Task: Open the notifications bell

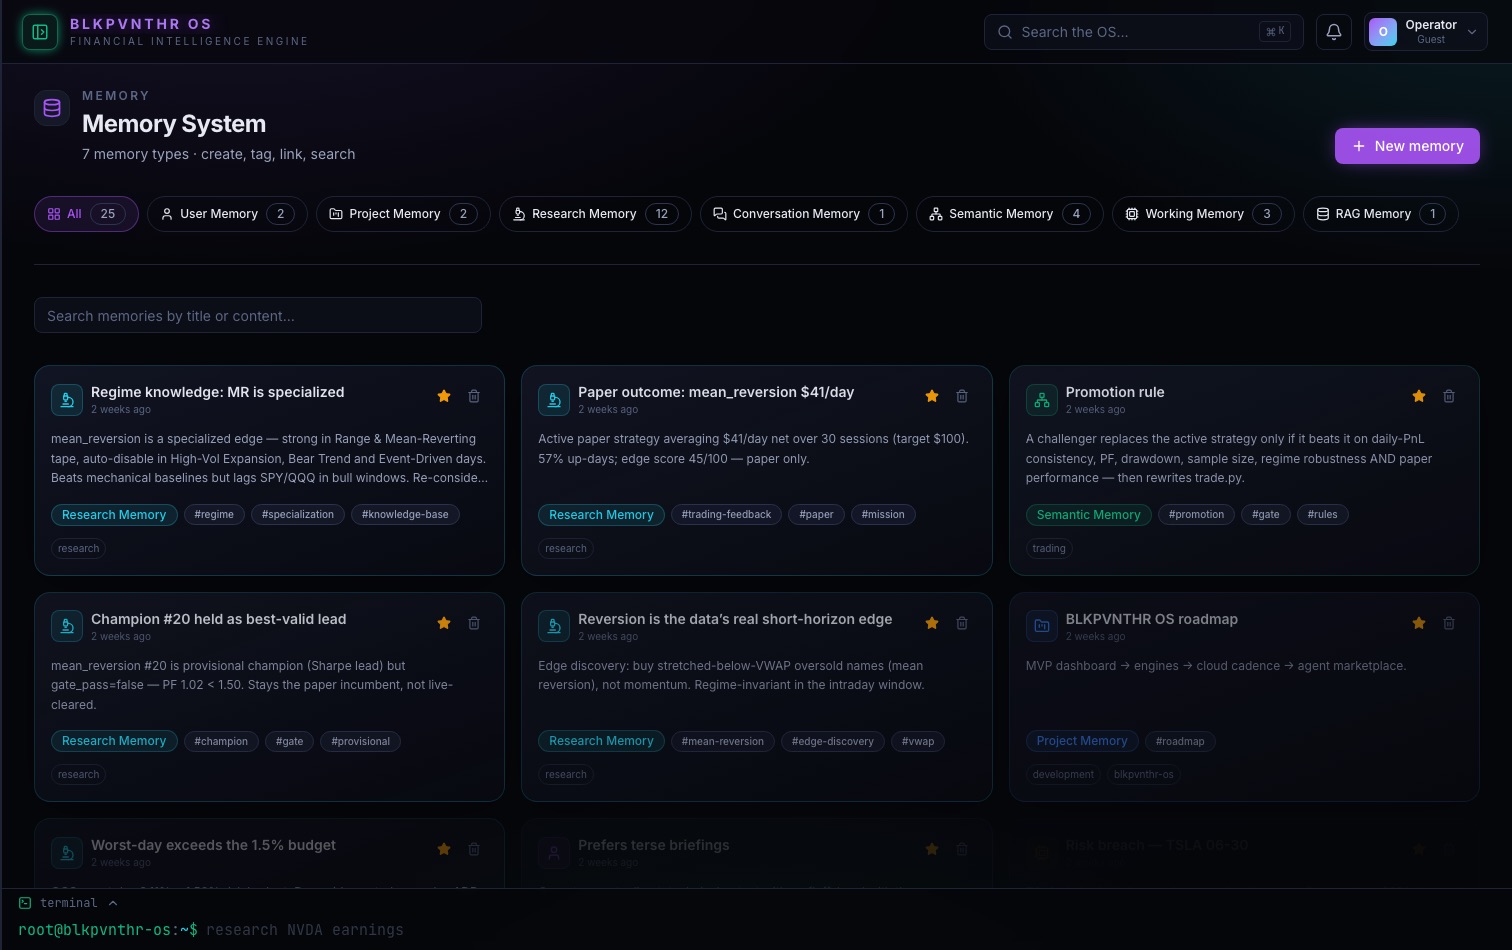Action: click(x=1334, y=32)
